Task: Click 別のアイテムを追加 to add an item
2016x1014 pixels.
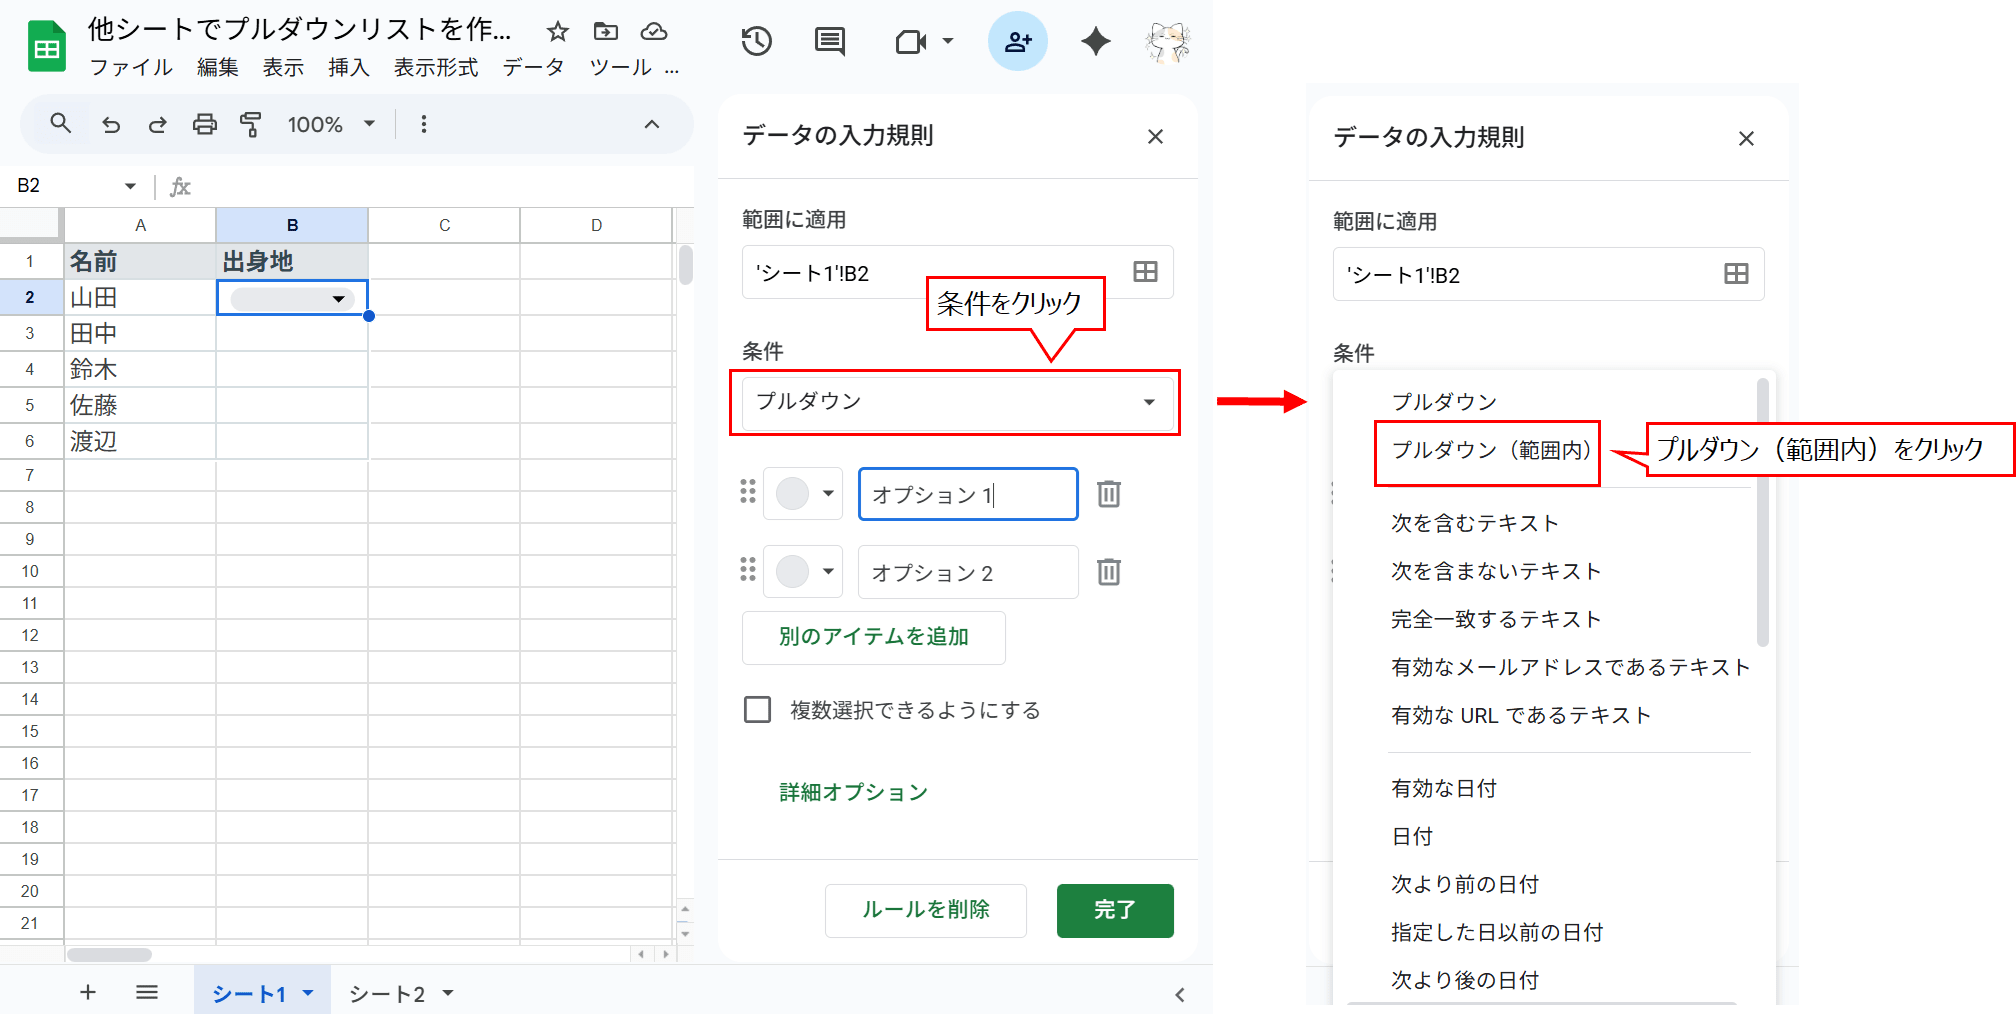Action: tap(872, 637)
